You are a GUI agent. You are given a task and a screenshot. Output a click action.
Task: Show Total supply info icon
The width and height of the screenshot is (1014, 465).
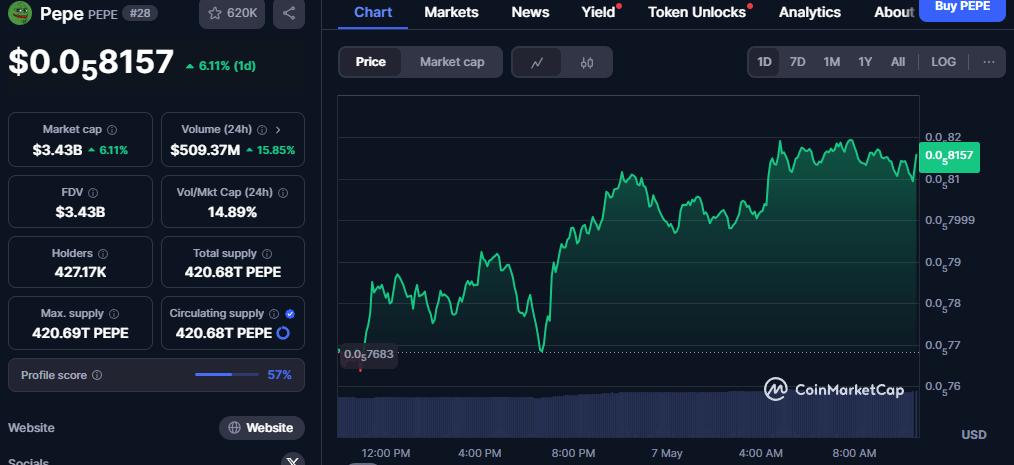click(x=267, y=254)
